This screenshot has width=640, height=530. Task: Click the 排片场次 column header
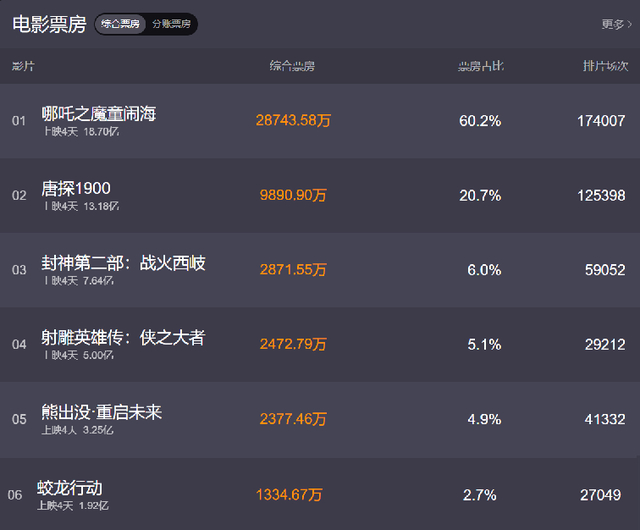pos(606,66)
